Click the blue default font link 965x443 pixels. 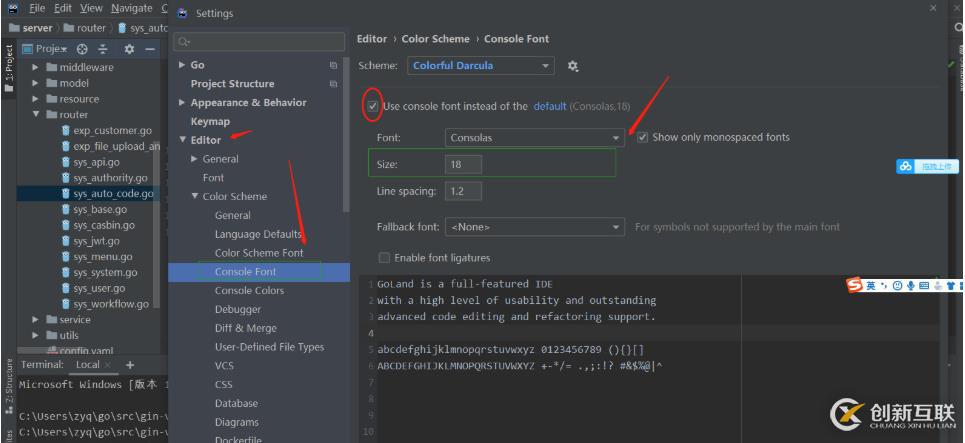549,106
